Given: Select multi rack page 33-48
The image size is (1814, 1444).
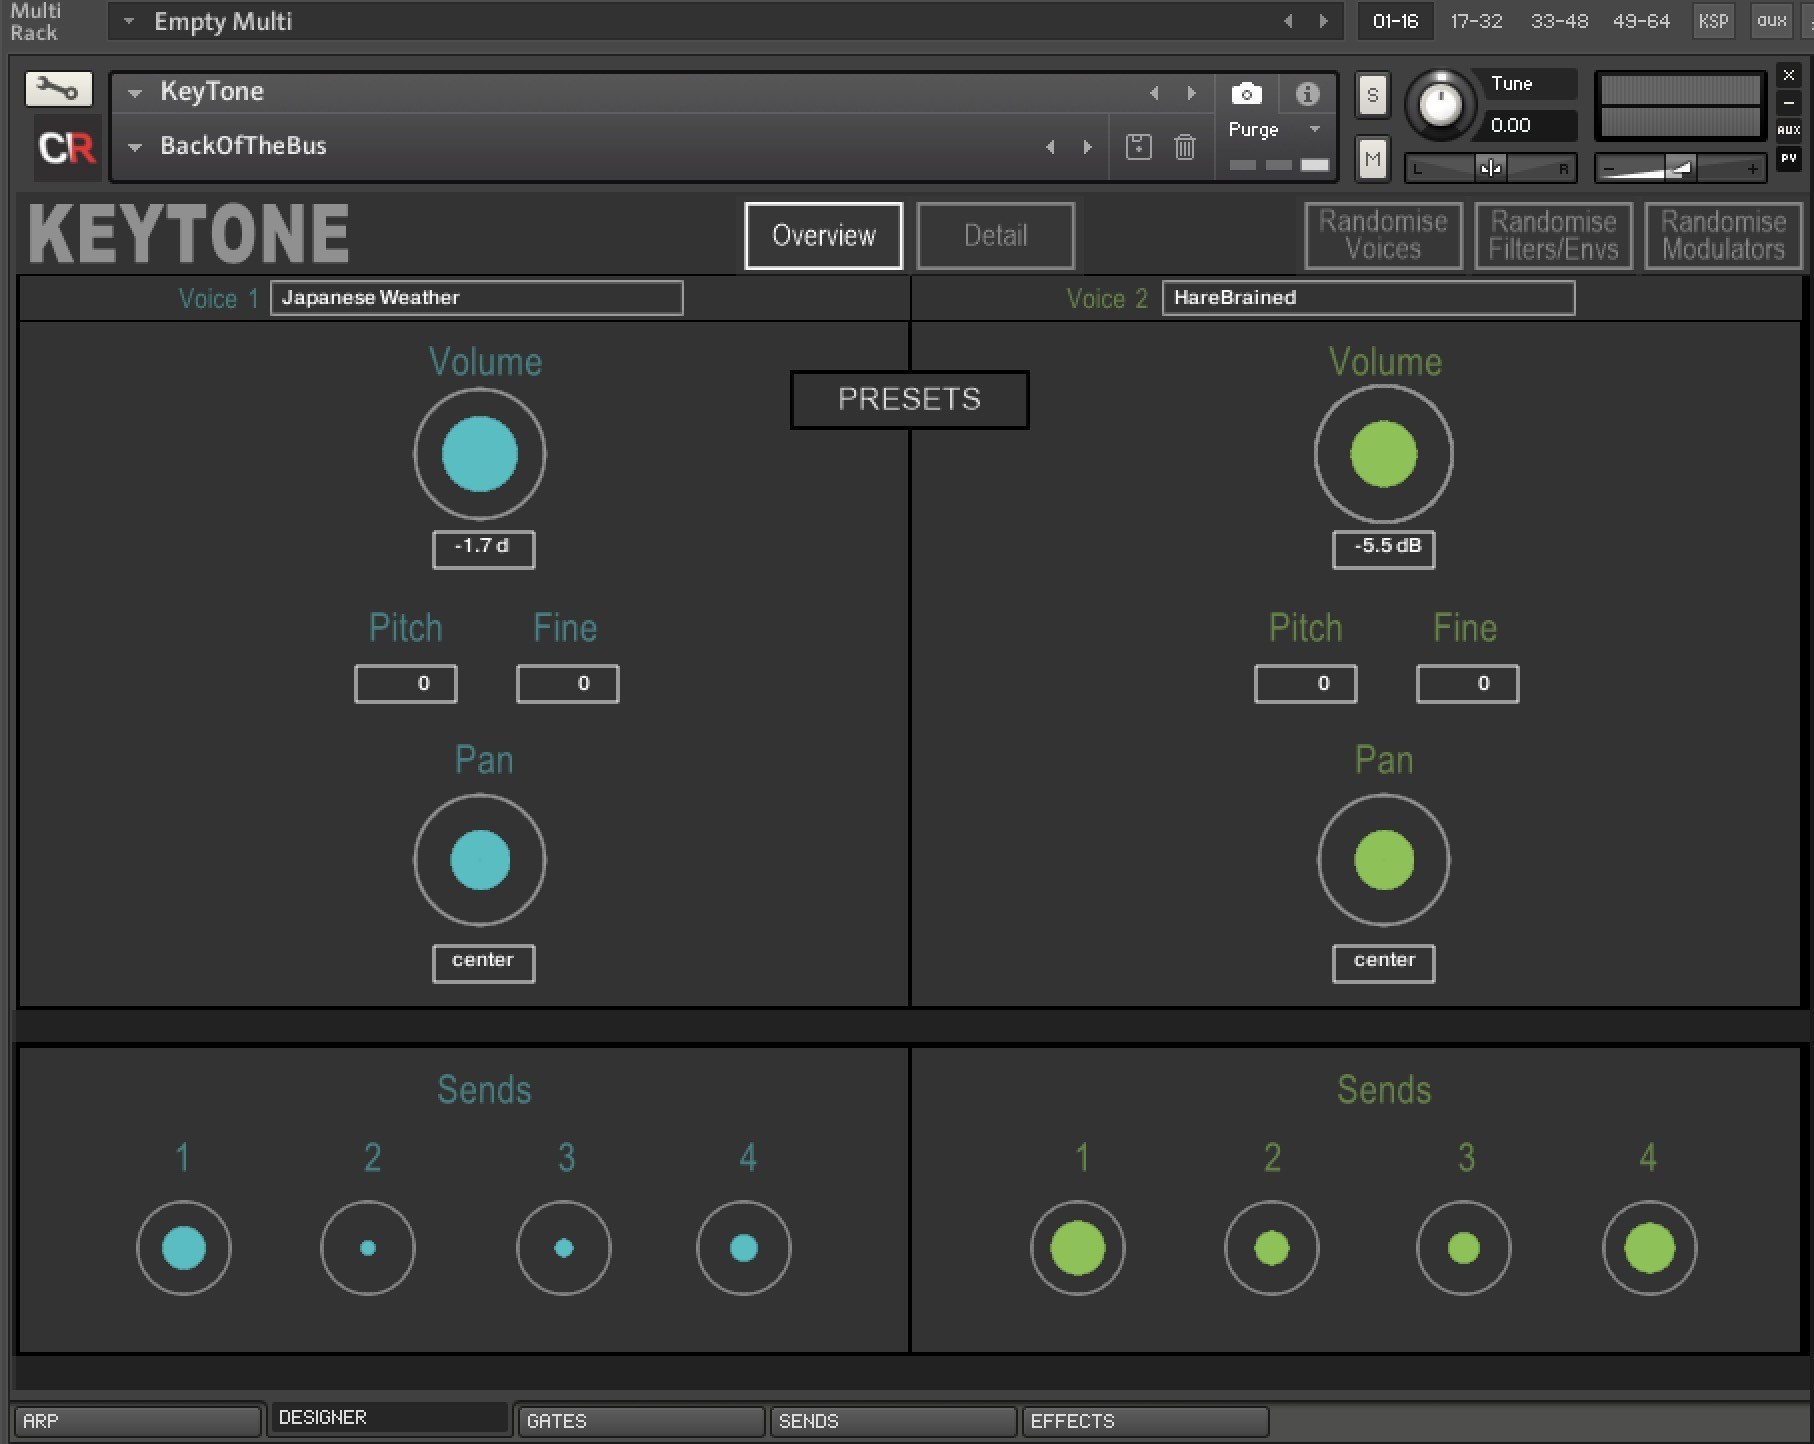Looking at the screenshot, I should tap(1559, 21).
